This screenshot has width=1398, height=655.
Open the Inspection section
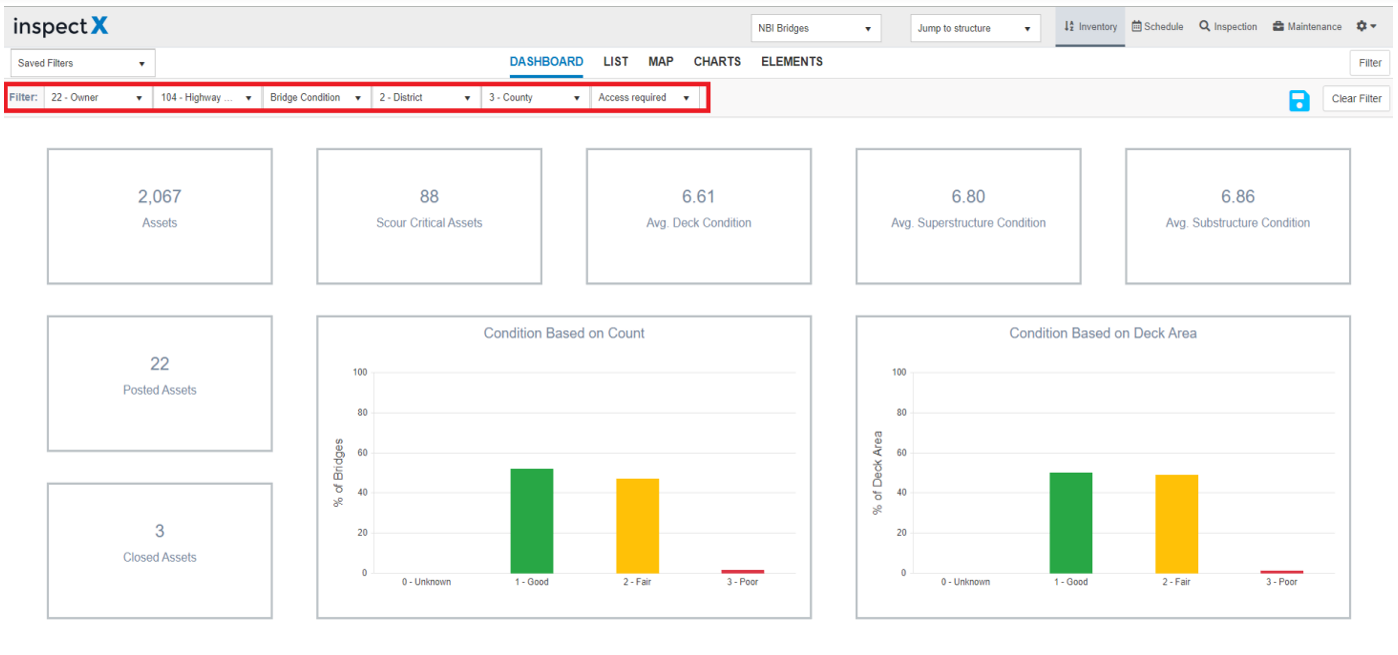(1228, 27)
